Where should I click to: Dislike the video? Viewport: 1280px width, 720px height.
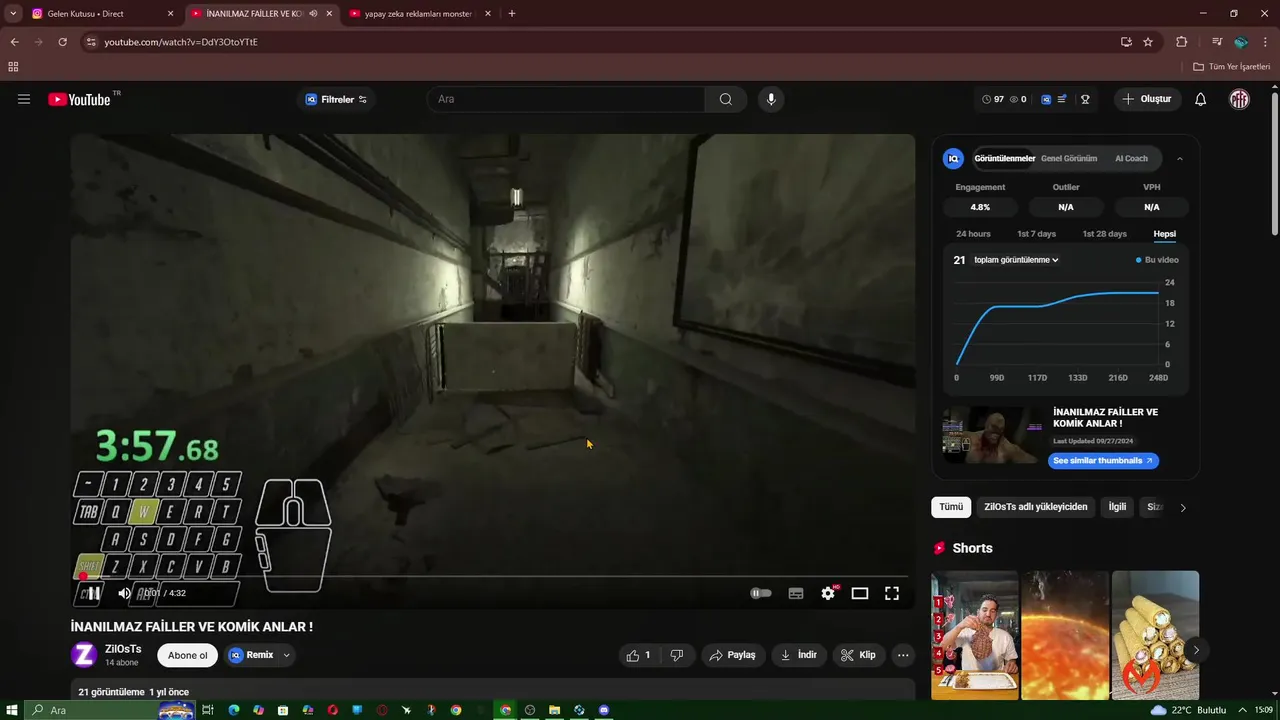coord(677,655)
